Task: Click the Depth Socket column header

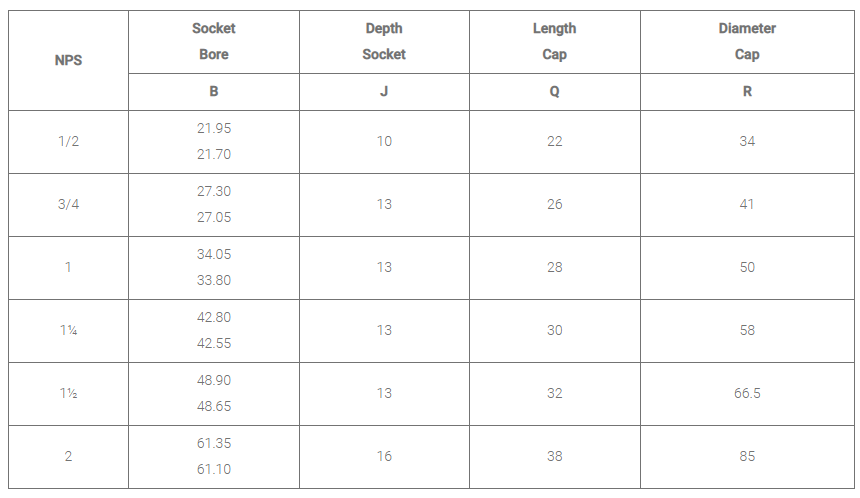Action: (384, 42)
